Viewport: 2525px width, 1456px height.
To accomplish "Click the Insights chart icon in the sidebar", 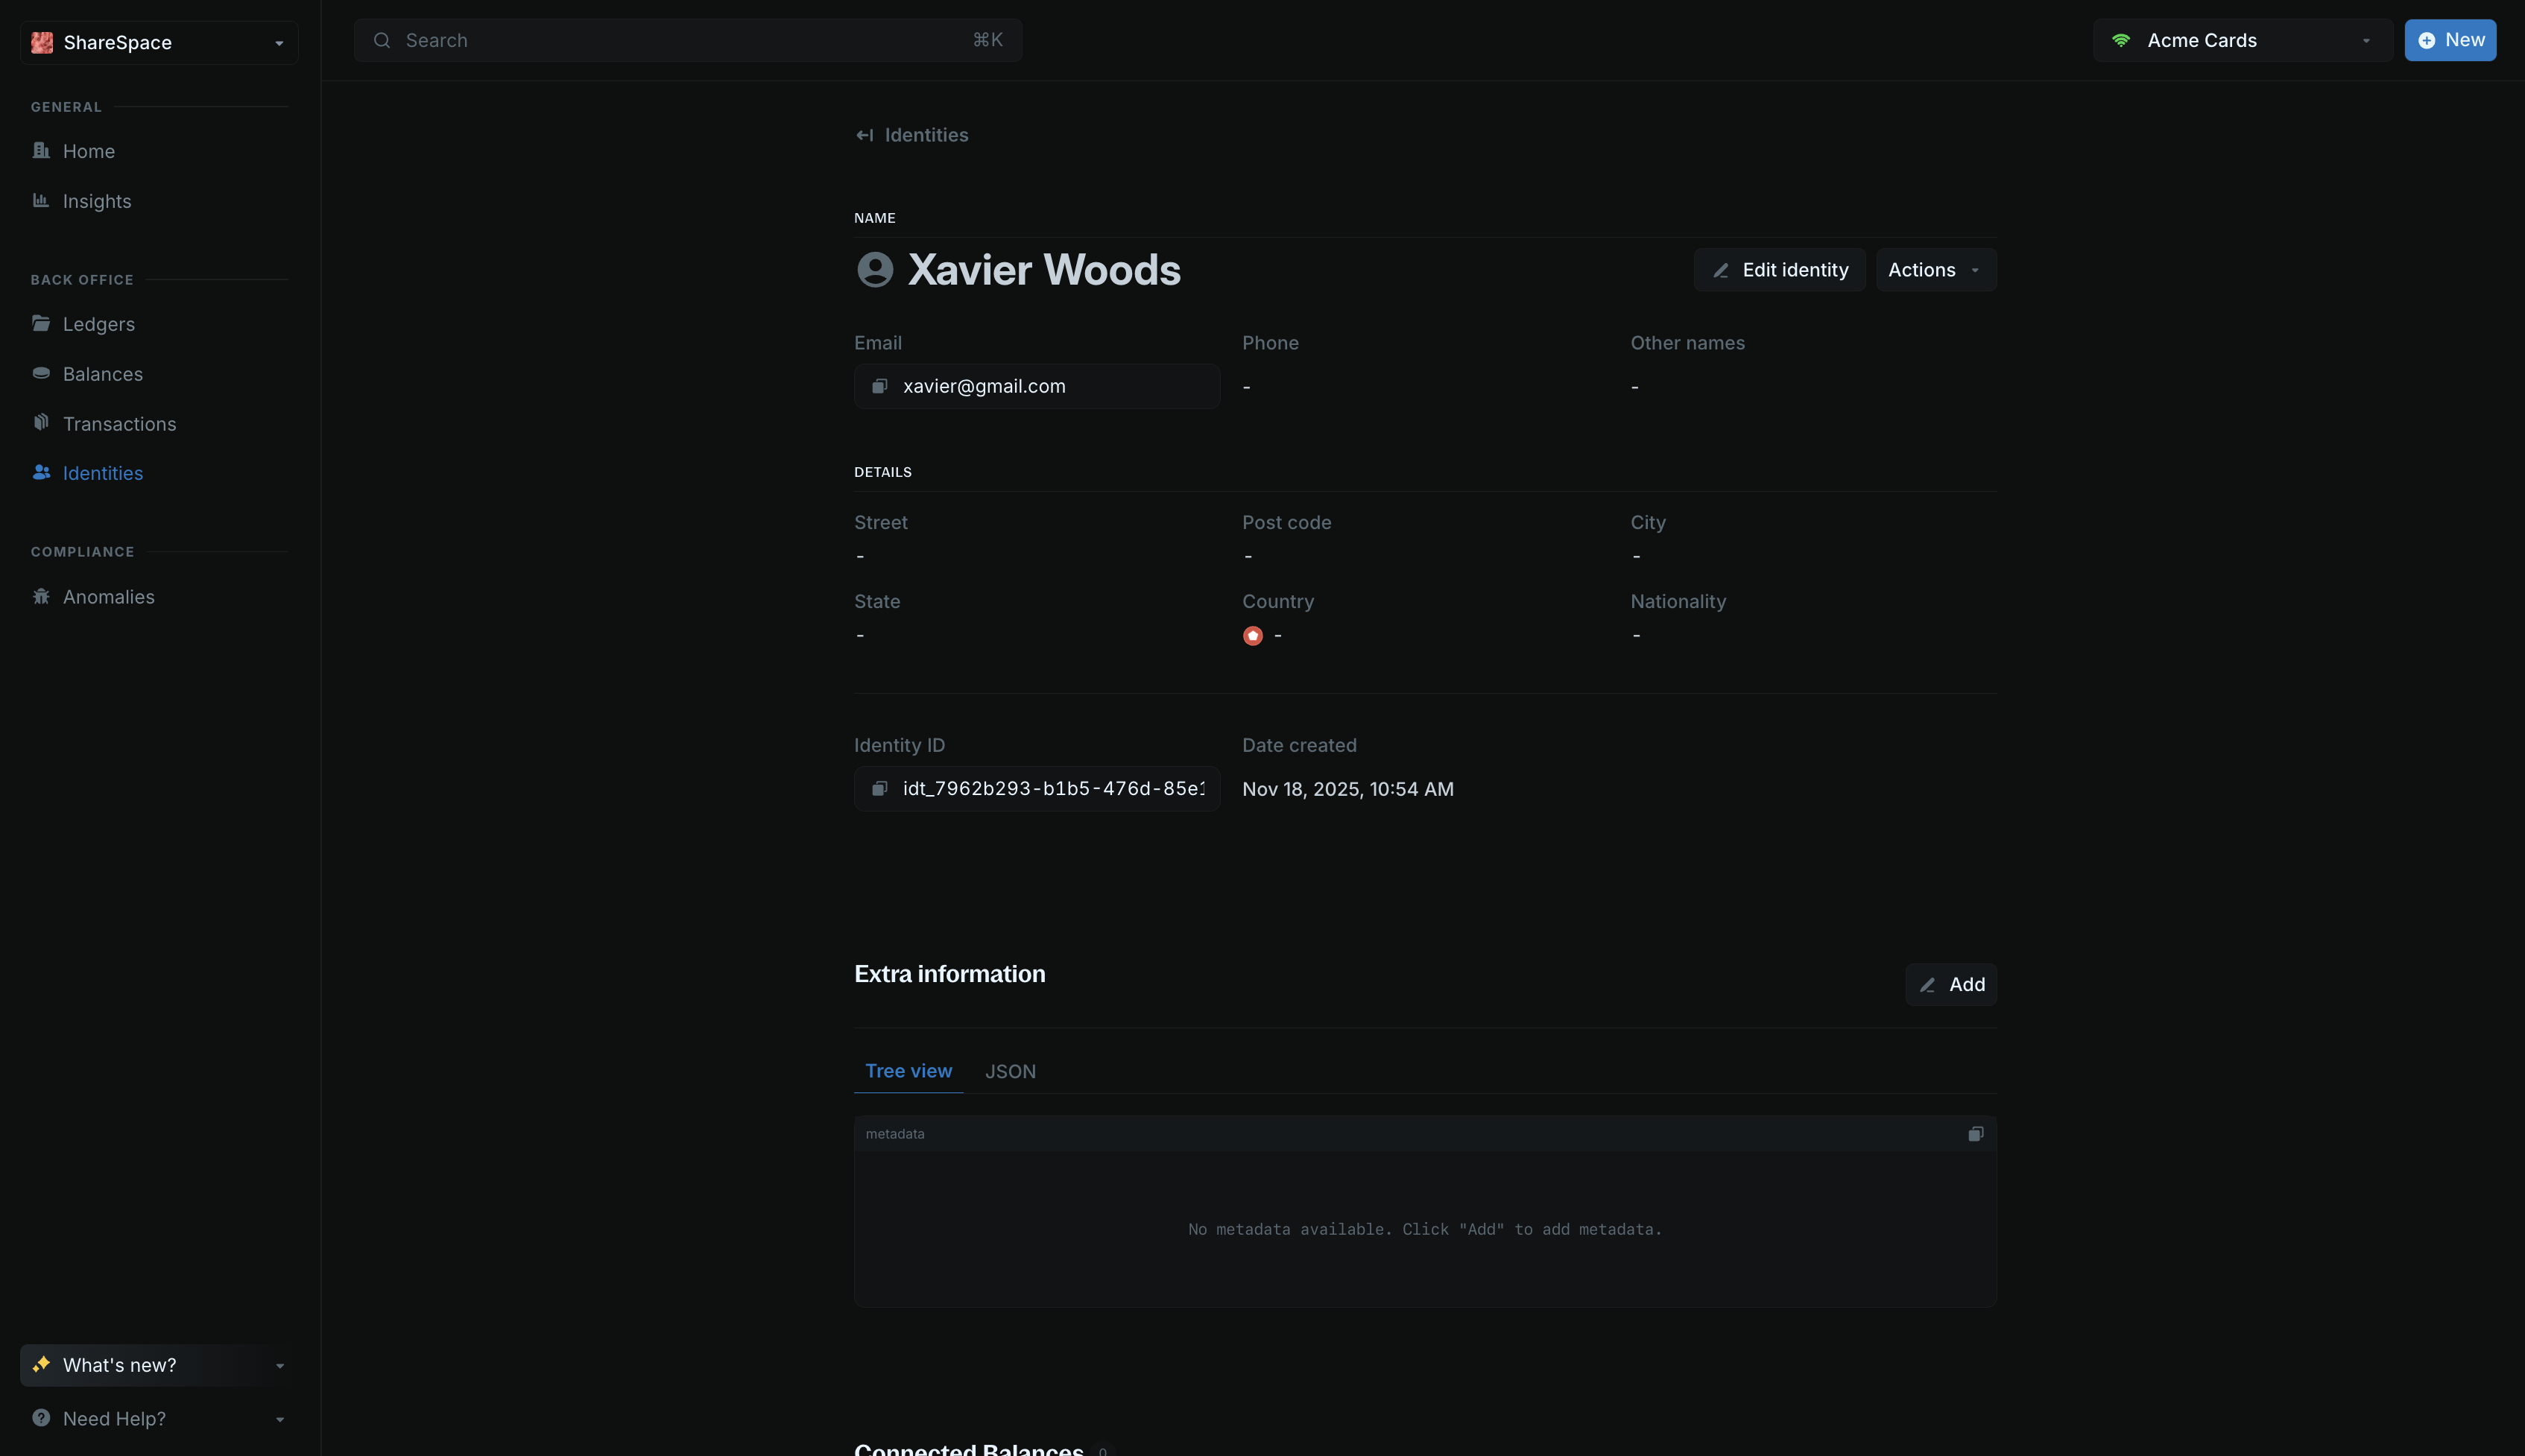I will pos(41,201).
